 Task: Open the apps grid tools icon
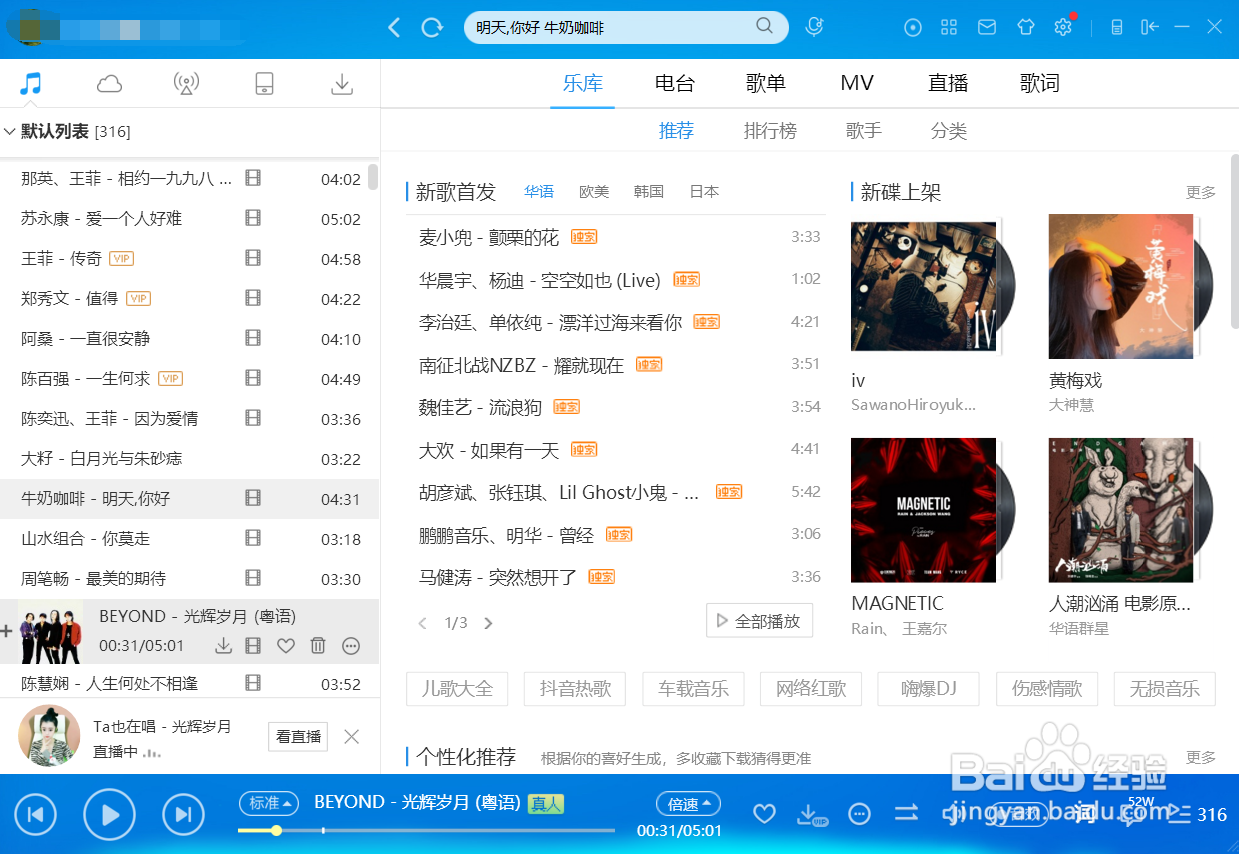pyautogui.click(x=949, y=28)
